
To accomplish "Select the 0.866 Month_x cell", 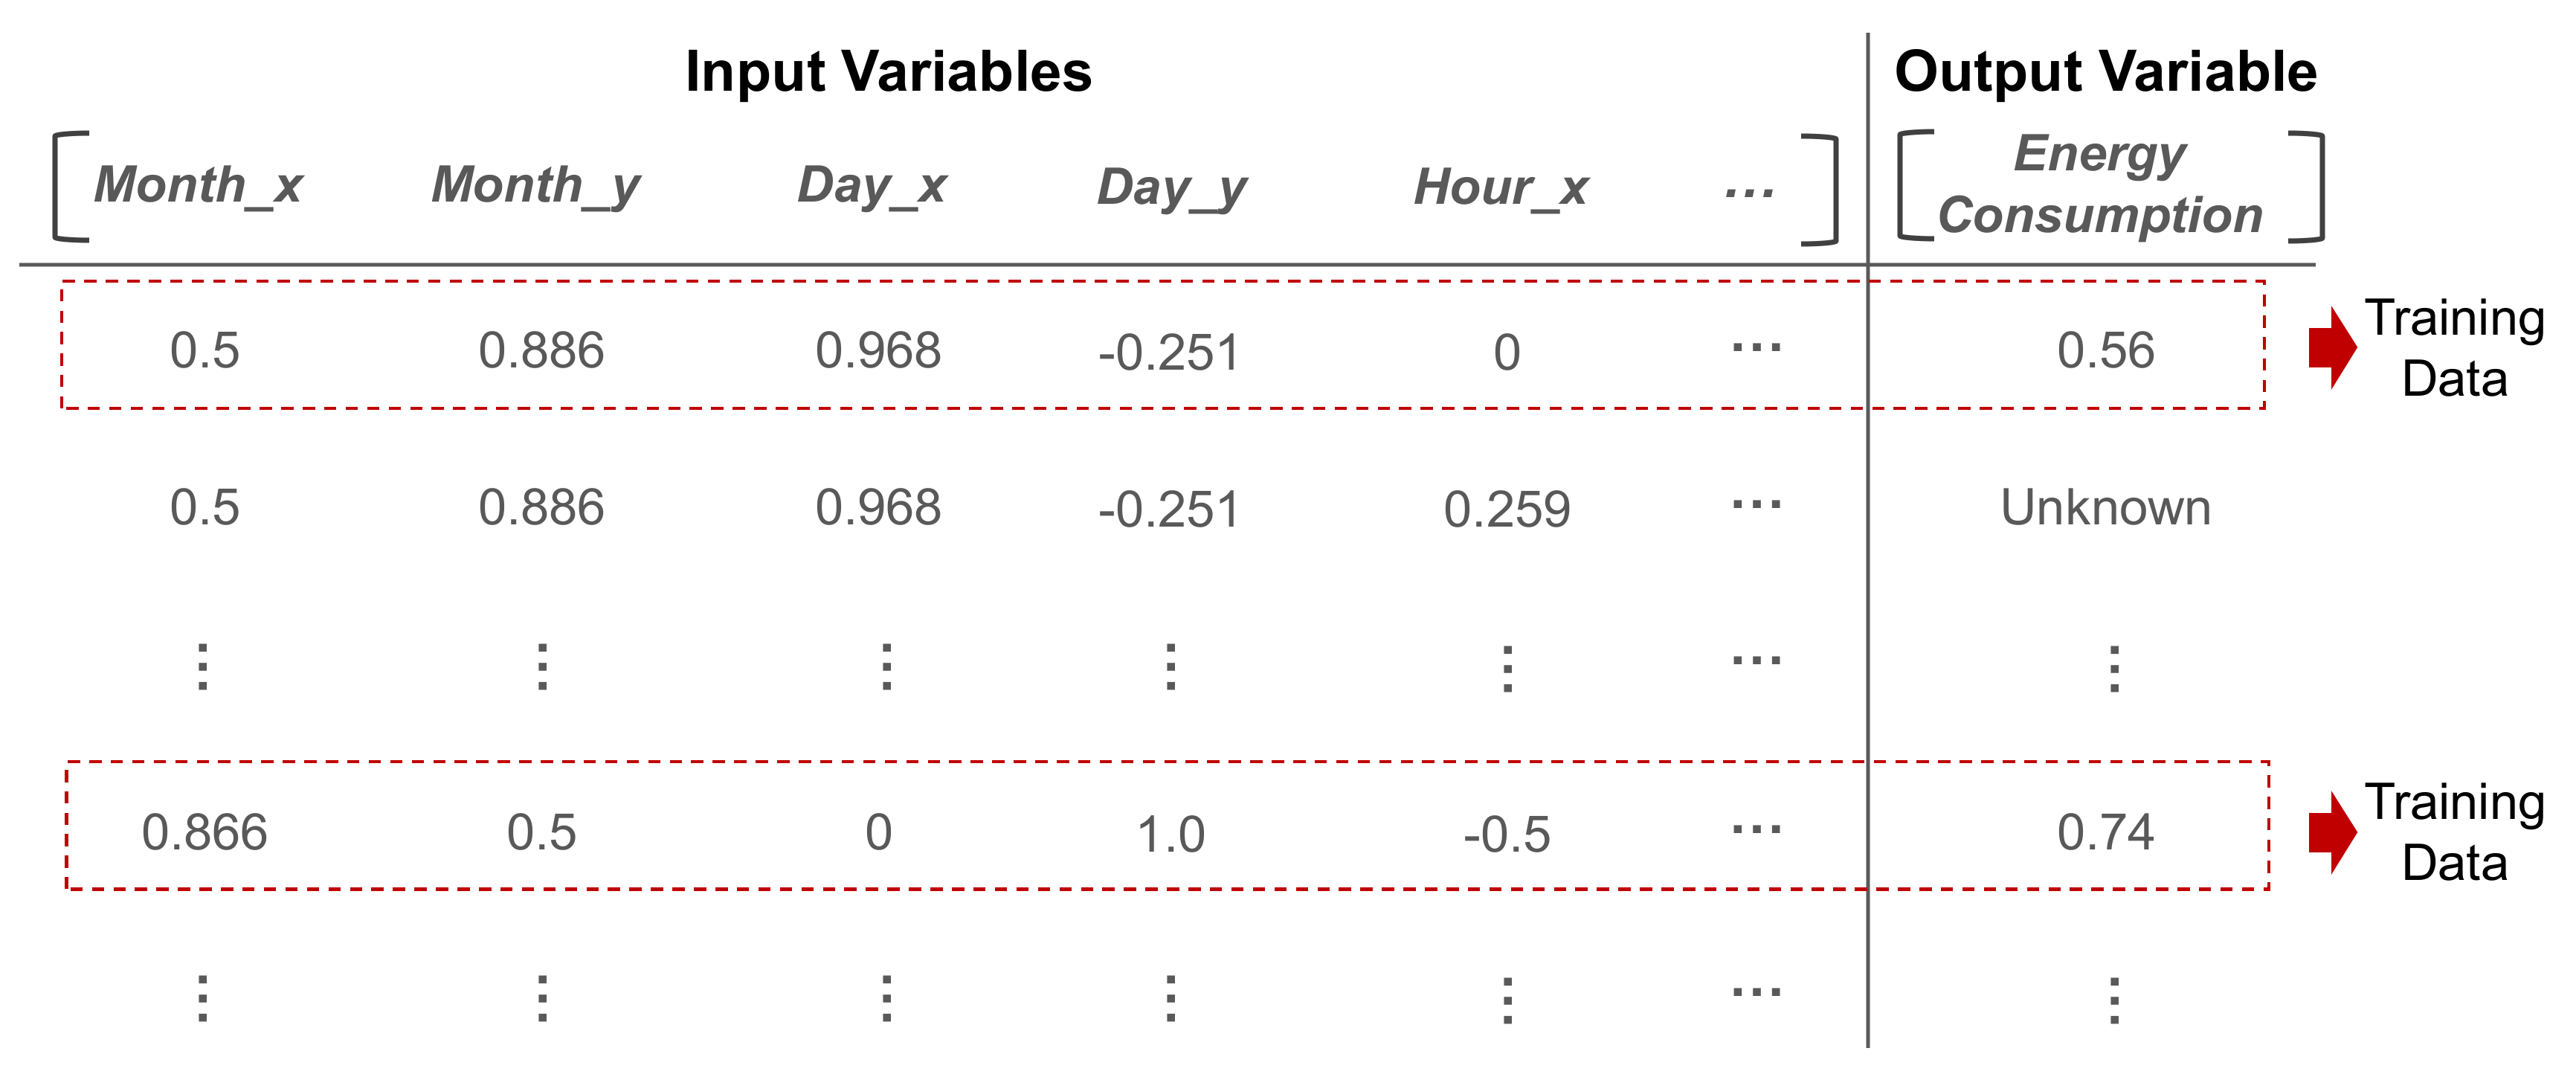I will point(204,833).
